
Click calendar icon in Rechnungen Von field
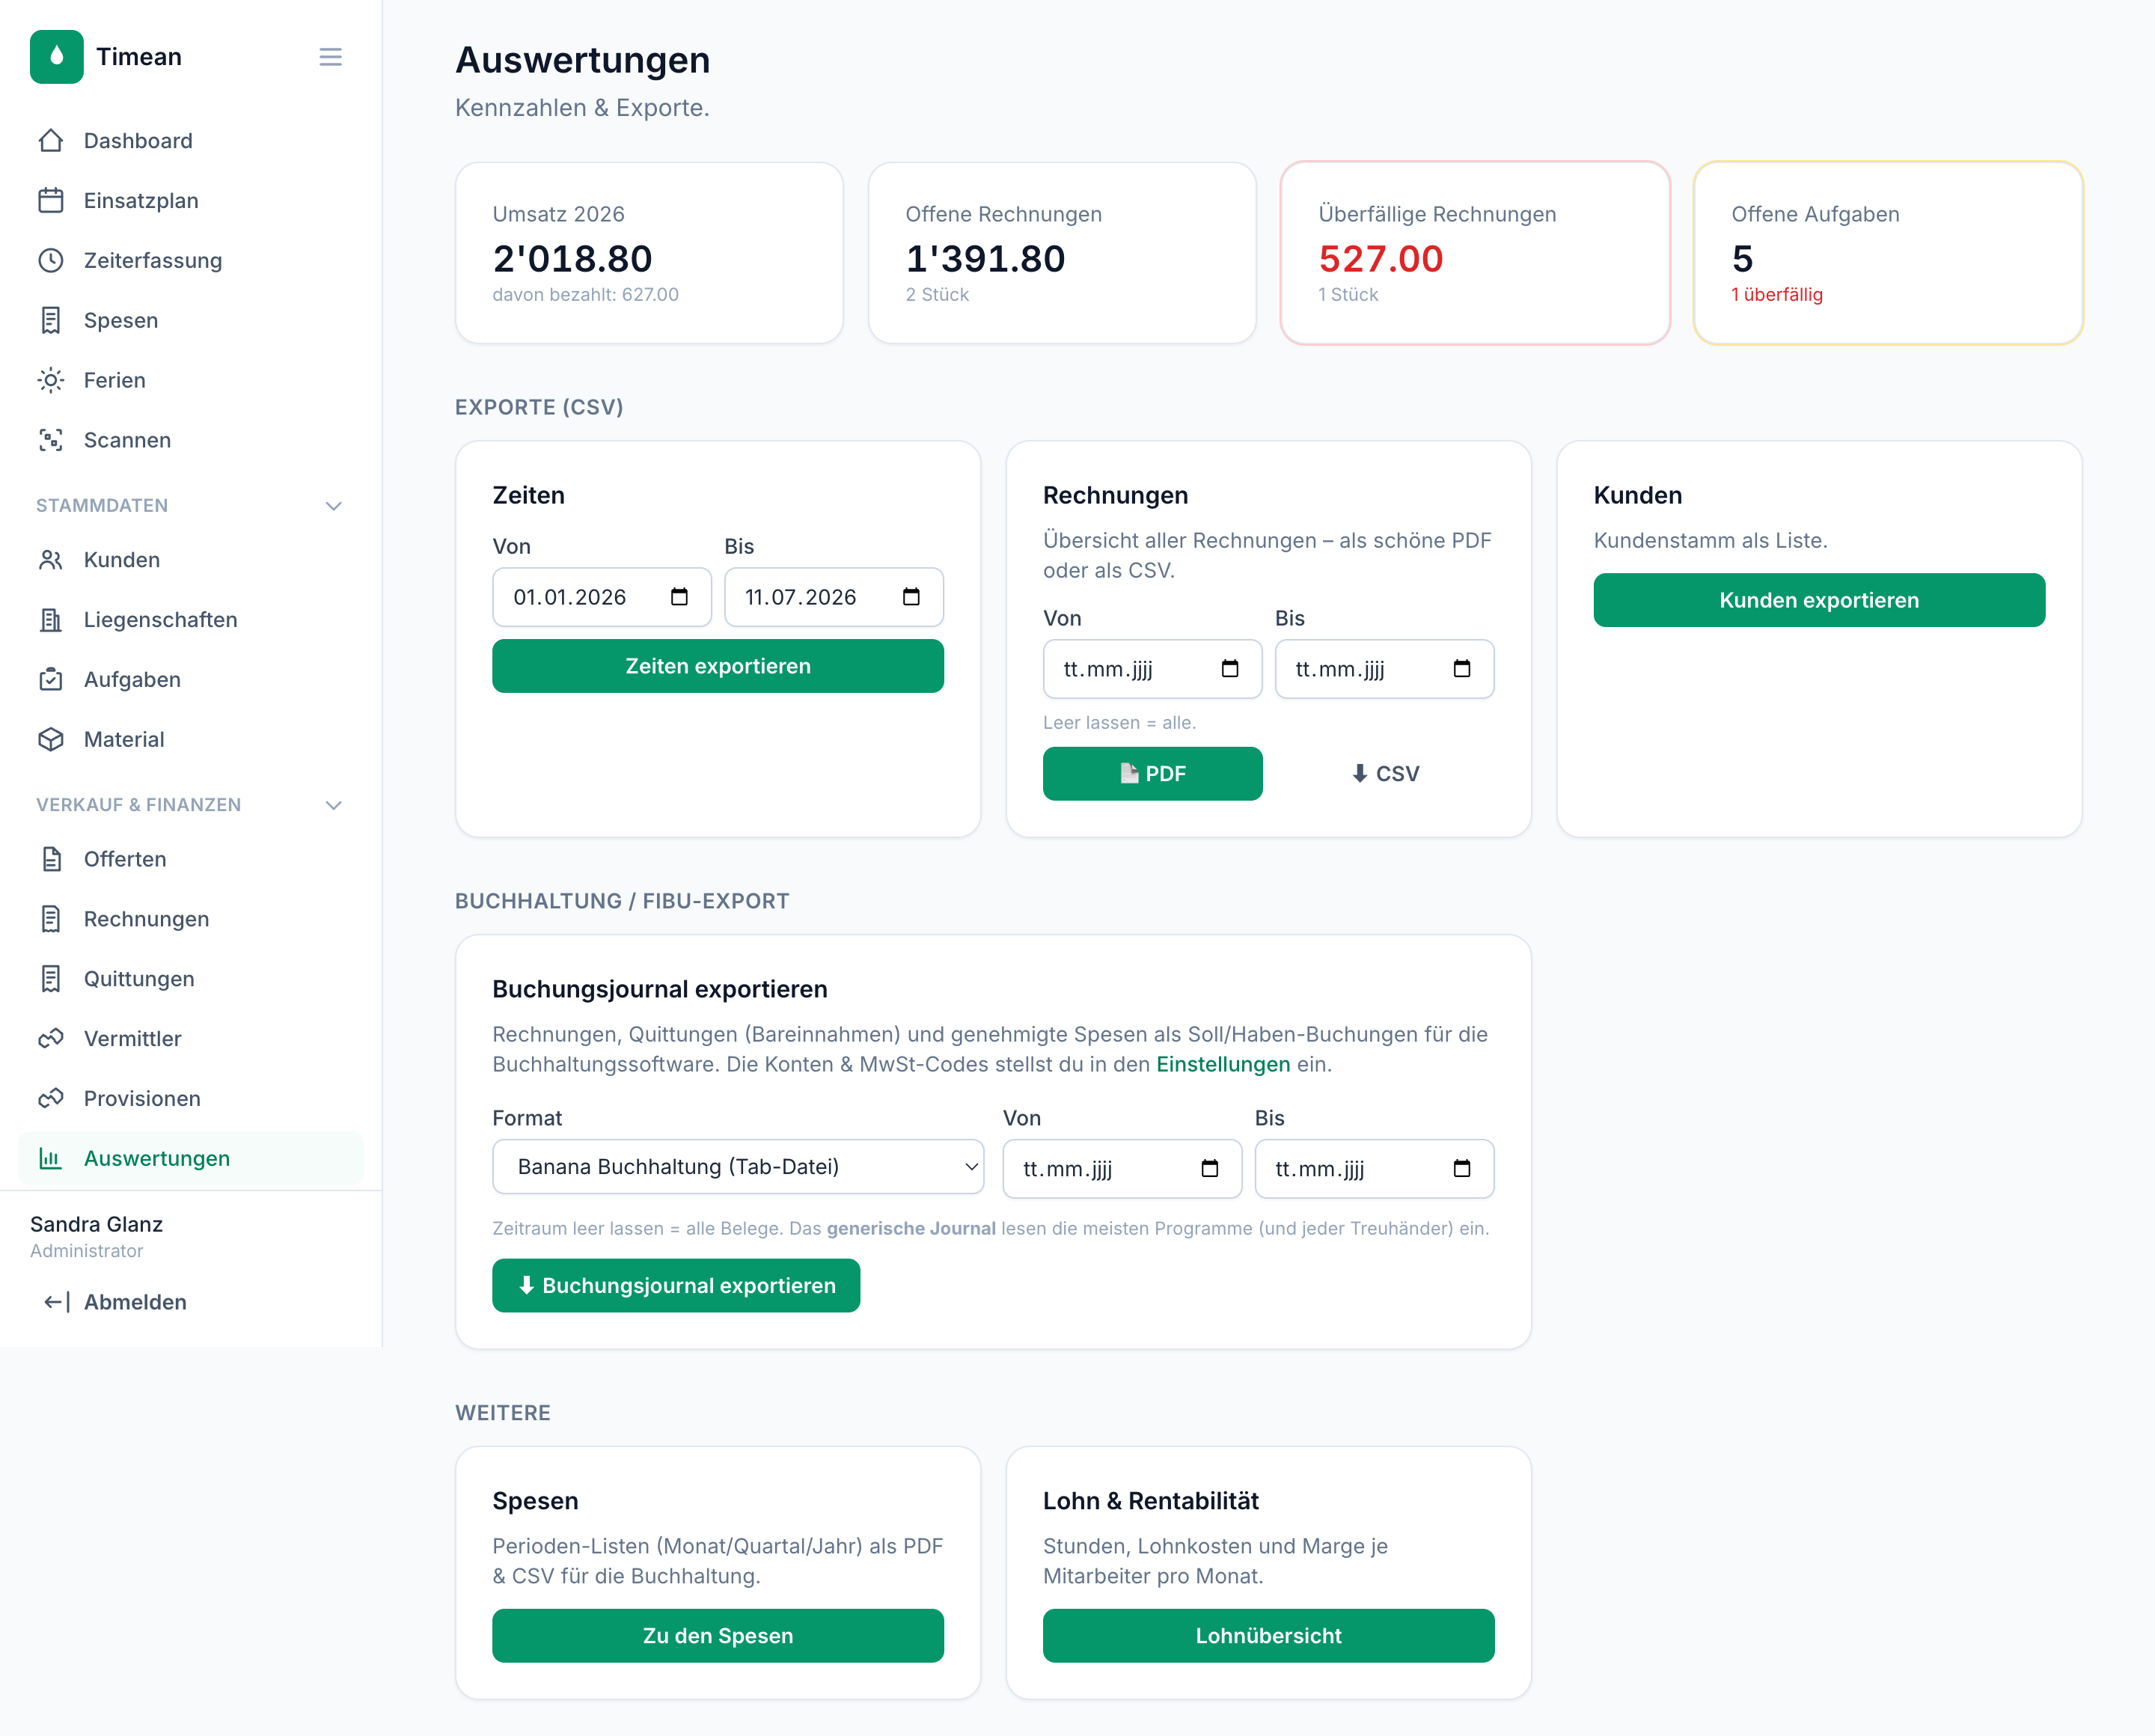(1230, 669)
